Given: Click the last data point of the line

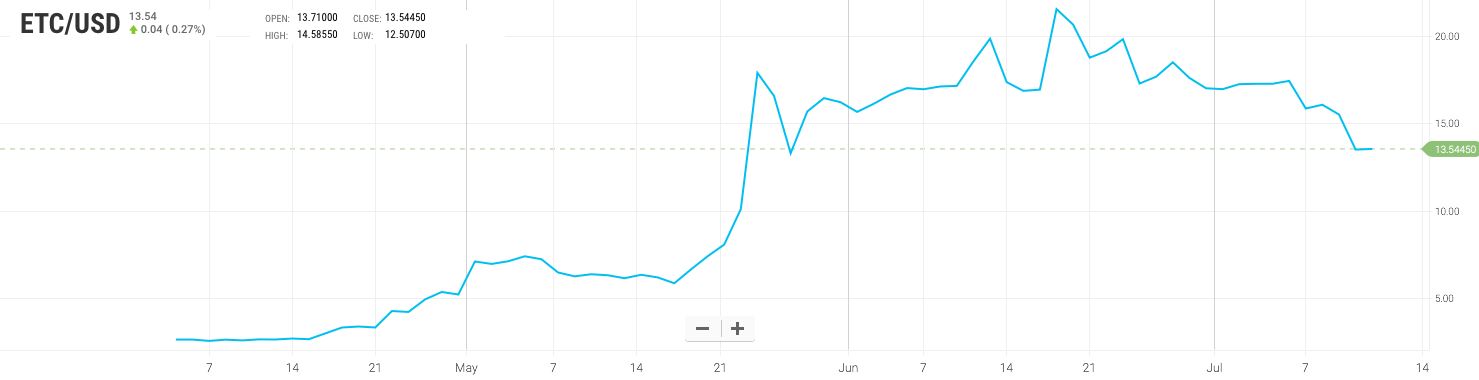Looking at the screenshot, I should click(1372, 149).
